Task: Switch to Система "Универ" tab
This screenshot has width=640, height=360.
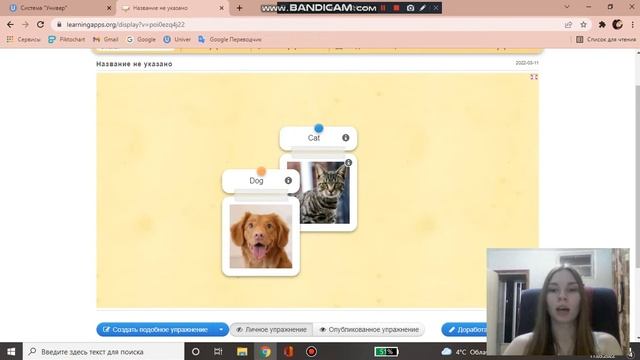Action: coord(59,8)
